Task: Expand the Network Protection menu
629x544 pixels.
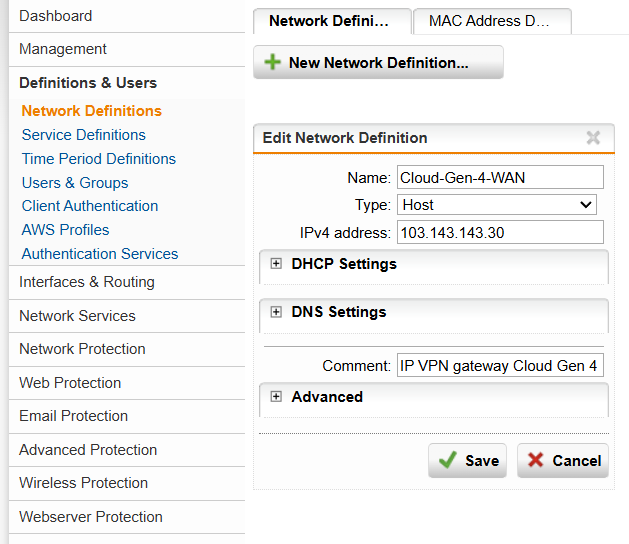Action: click(x=82, y=349)
